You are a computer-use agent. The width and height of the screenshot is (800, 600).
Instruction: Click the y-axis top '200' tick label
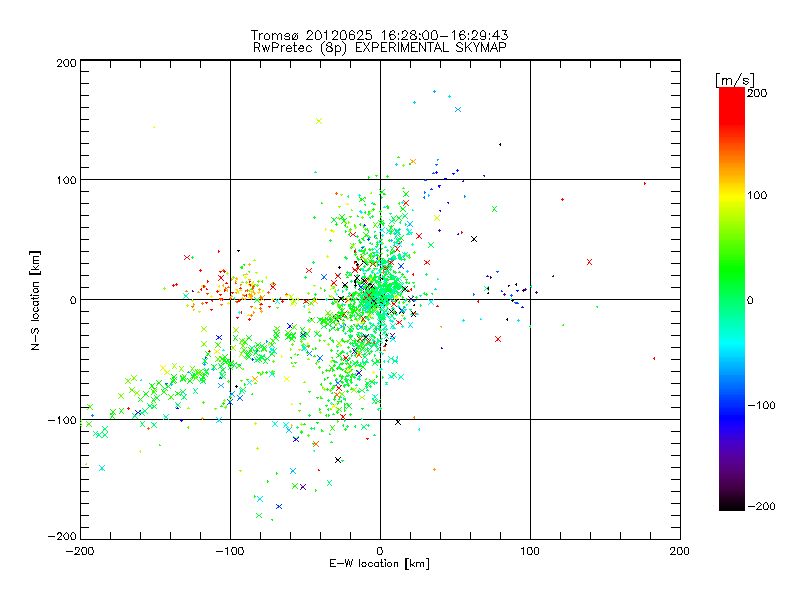pyautogui.click(x=66, y=63)
